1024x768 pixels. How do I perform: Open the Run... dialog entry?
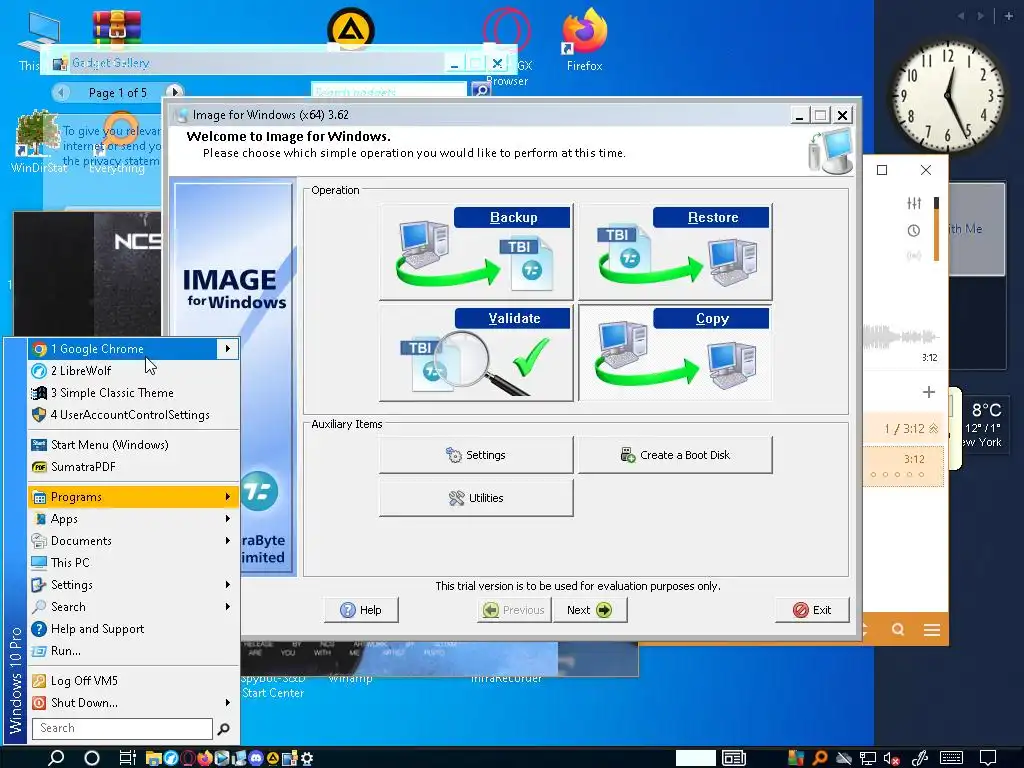click(133, 651)
